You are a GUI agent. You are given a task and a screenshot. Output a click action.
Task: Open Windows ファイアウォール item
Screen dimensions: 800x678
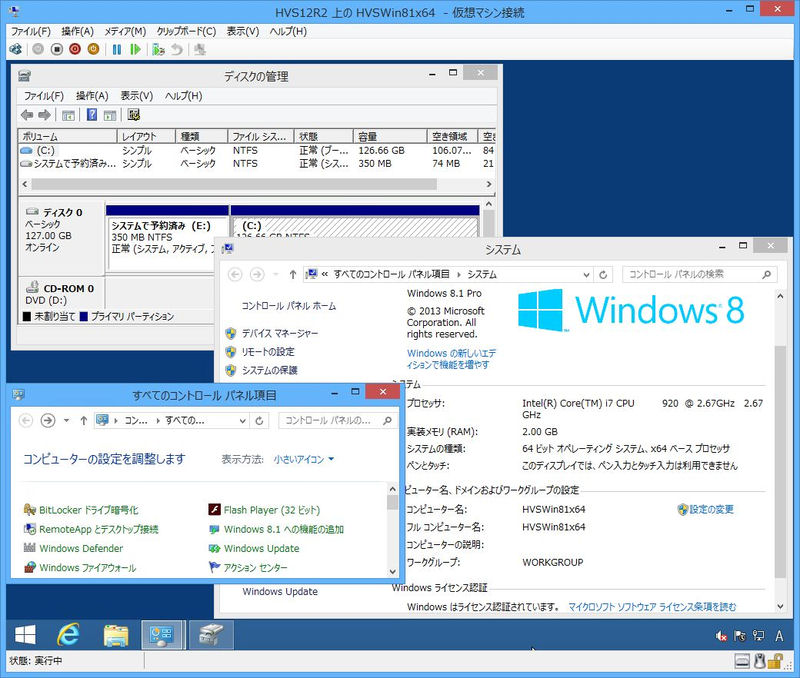pyautogui.click(x=88, y=568)
